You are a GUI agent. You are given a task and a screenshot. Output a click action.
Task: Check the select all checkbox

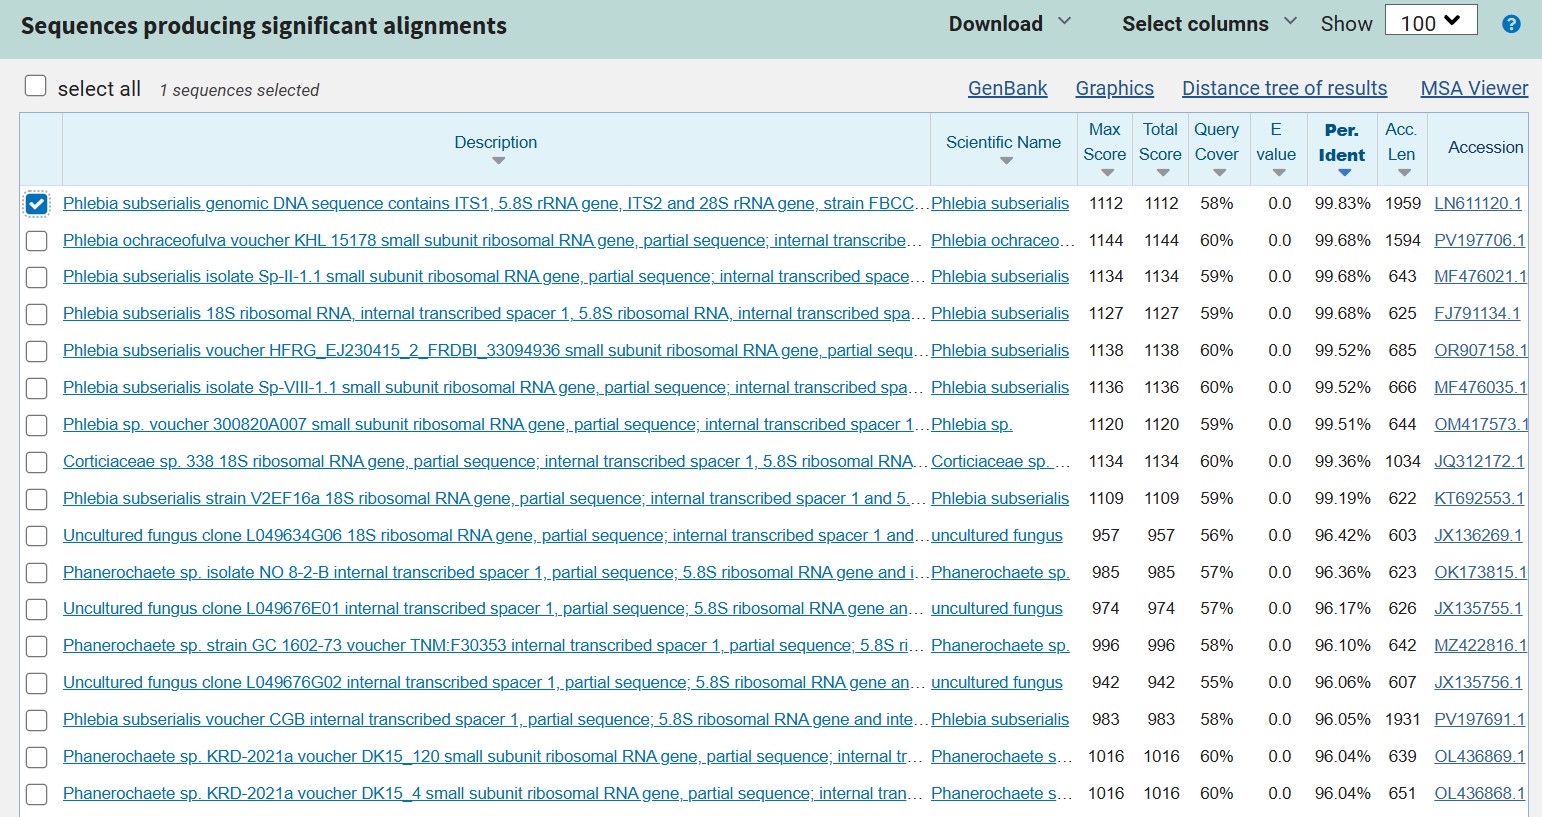coord(36,86)
